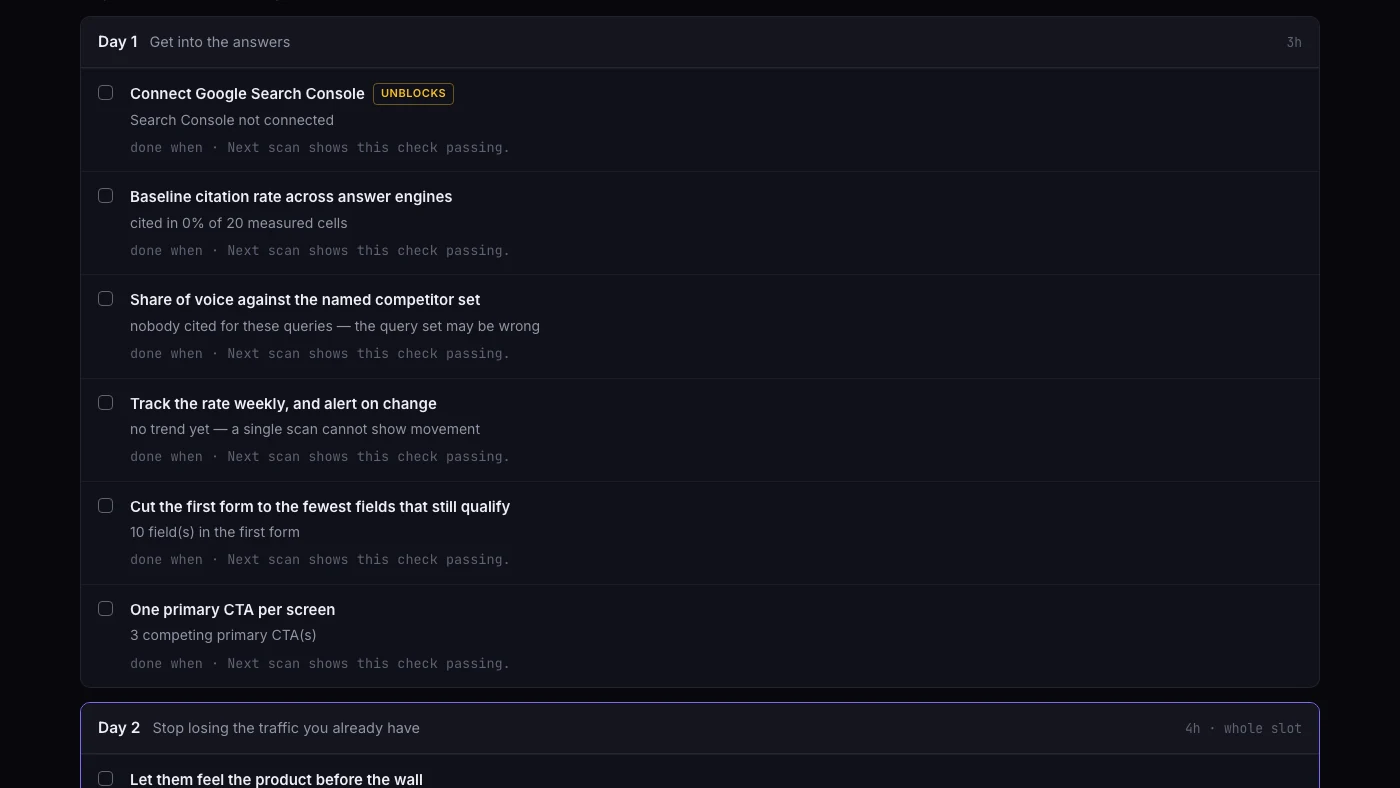Check the Cut the first form task box
The image size is (1400, 788).
[x=105, y=506]
